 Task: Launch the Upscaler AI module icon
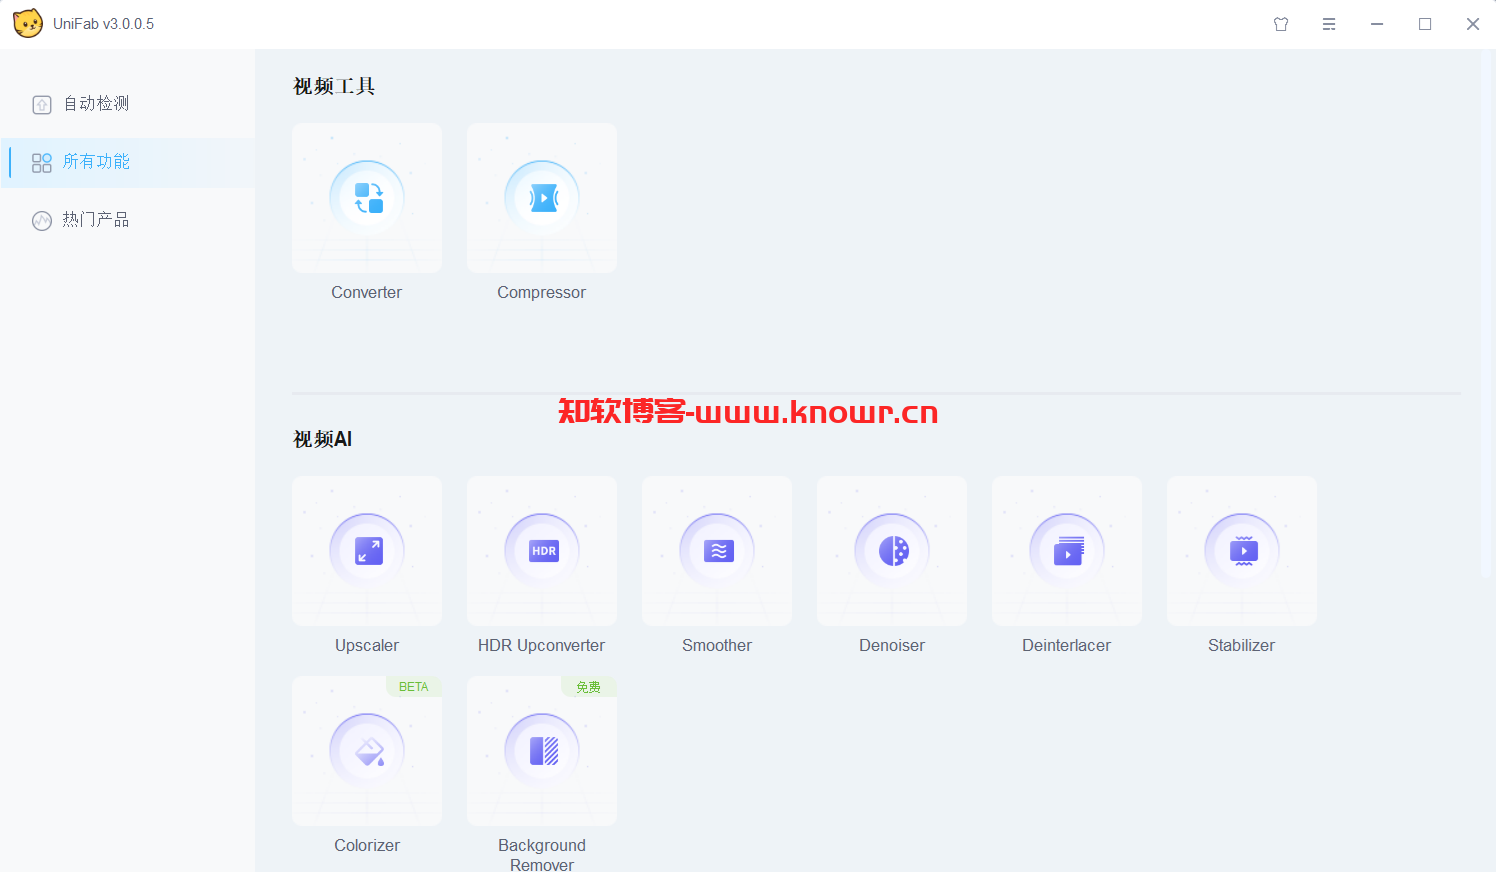[367, 551]
